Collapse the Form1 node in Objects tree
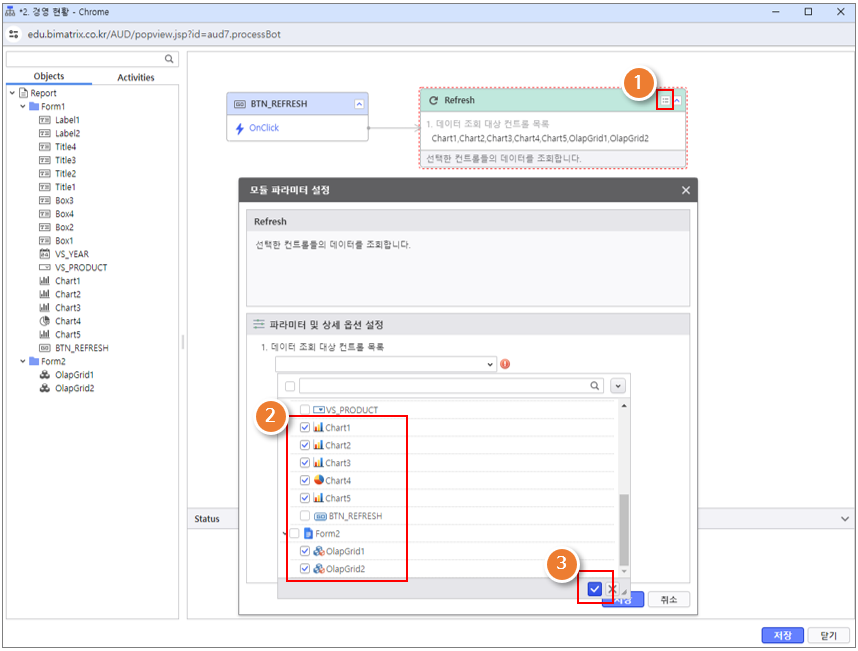 click(x=23, y=106)
